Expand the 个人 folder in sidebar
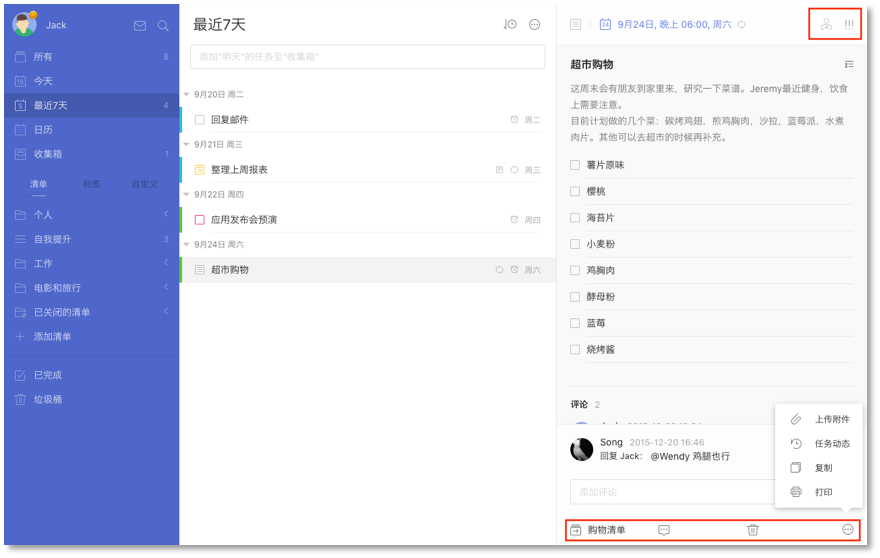The image size is (880, 558). [166, 214]
